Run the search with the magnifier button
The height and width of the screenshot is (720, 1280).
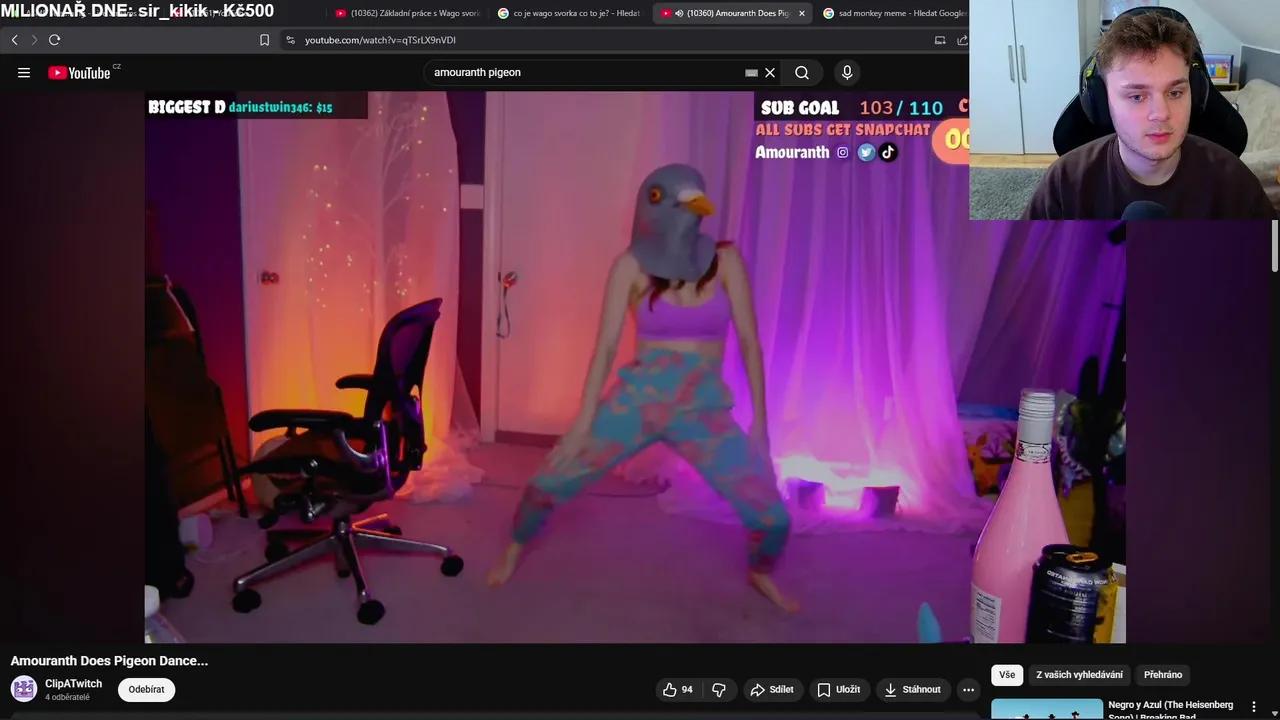802,72
